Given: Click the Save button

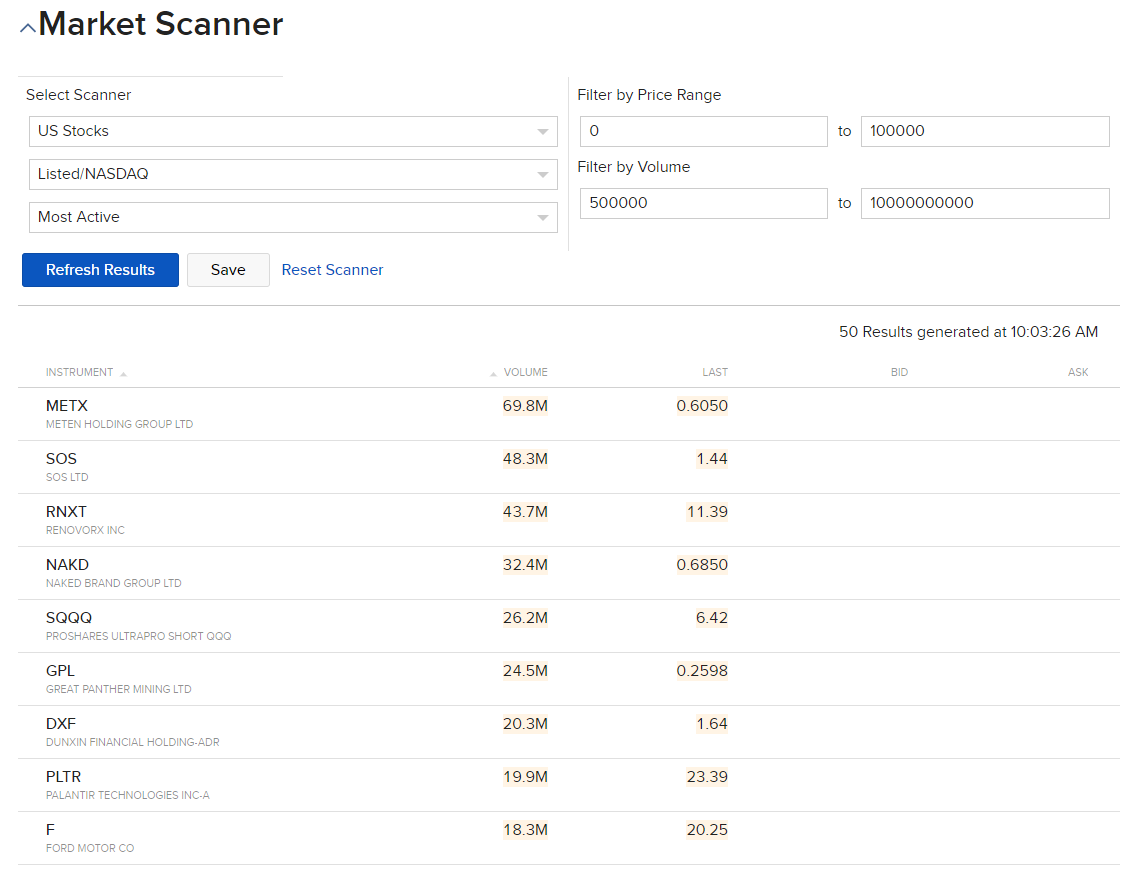Looking at the screenshot, I should pyautogui.click(x=228, y=270).
